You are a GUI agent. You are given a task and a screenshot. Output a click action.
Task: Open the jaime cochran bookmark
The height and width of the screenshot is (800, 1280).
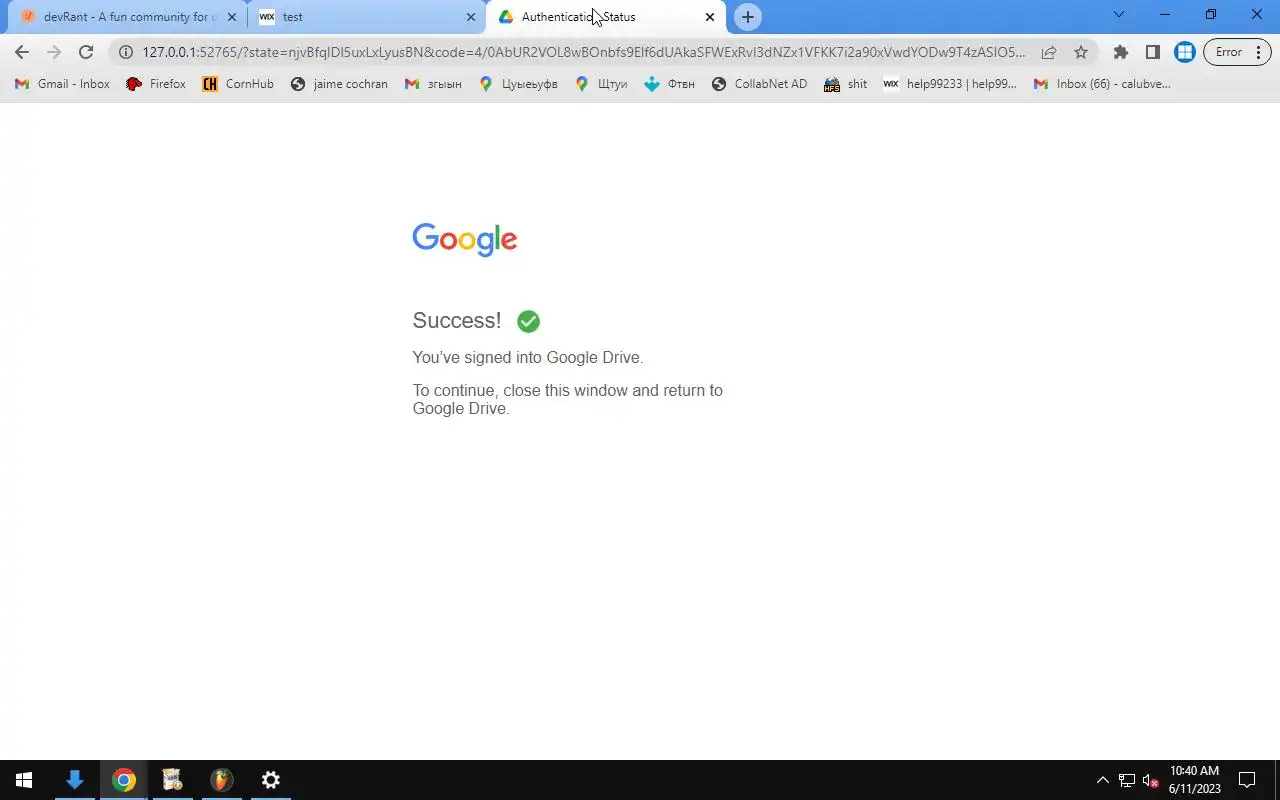(x=339, y=84)
